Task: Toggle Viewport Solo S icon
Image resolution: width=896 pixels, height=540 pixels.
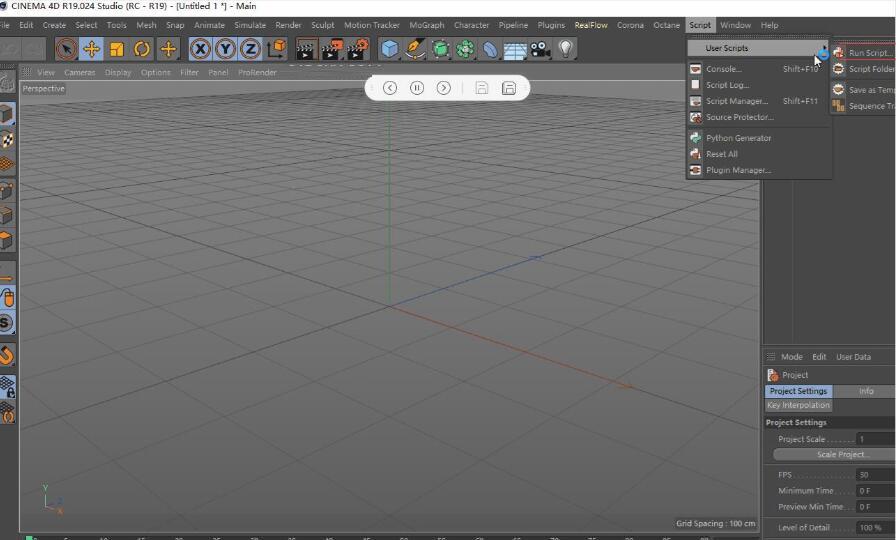Action: (x=7, y=323)
